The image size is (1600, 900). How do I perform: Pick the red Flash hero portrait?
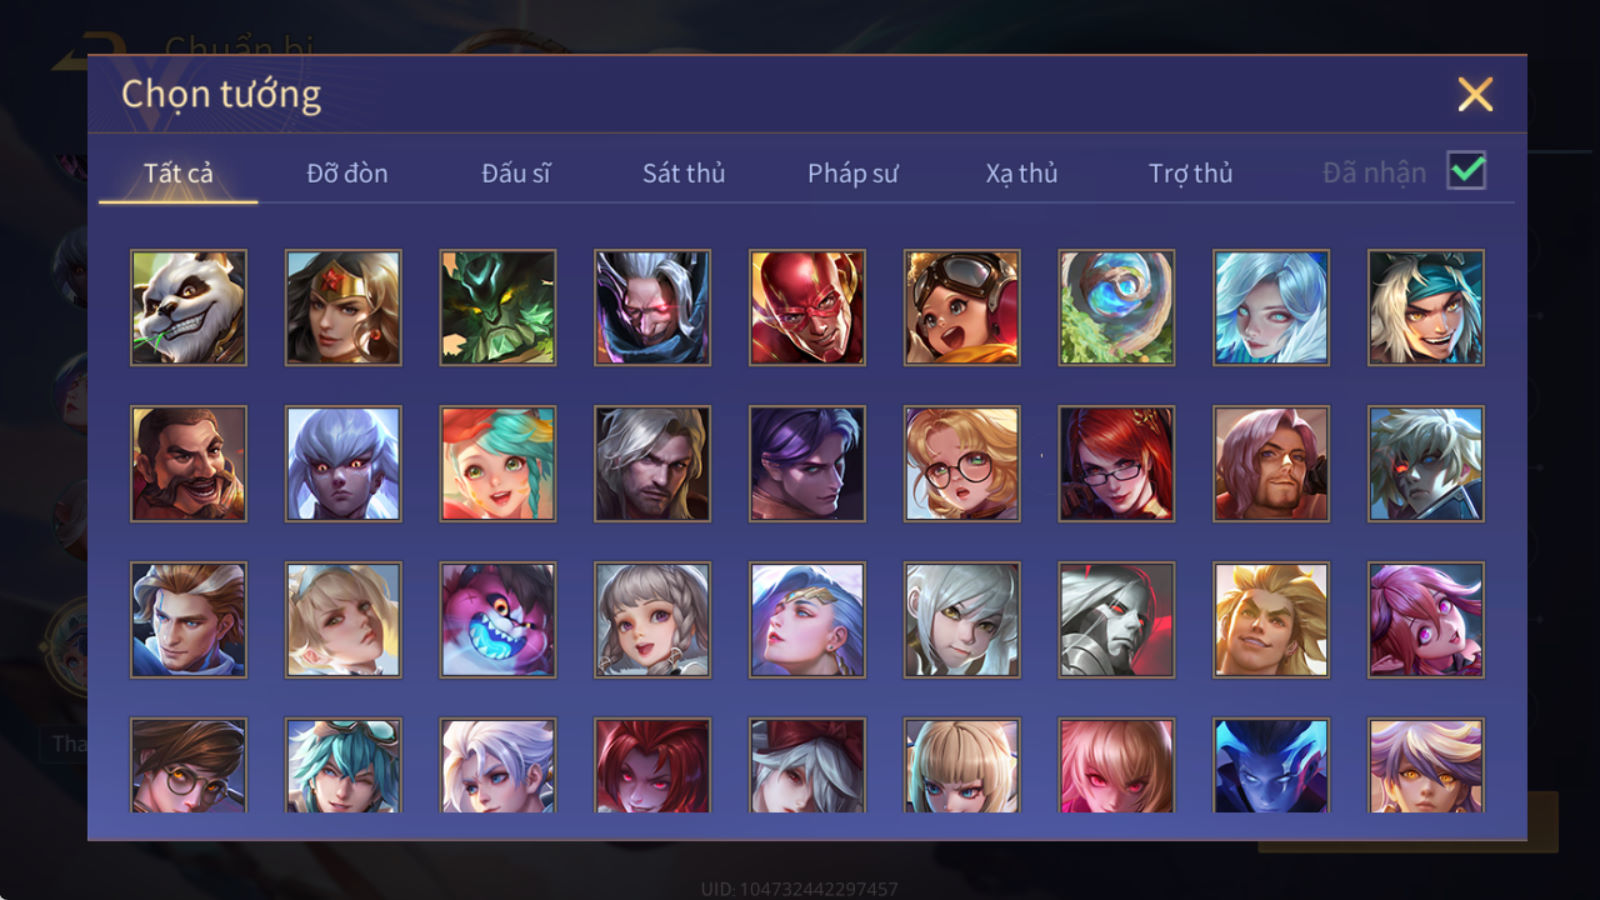point(807,307)
